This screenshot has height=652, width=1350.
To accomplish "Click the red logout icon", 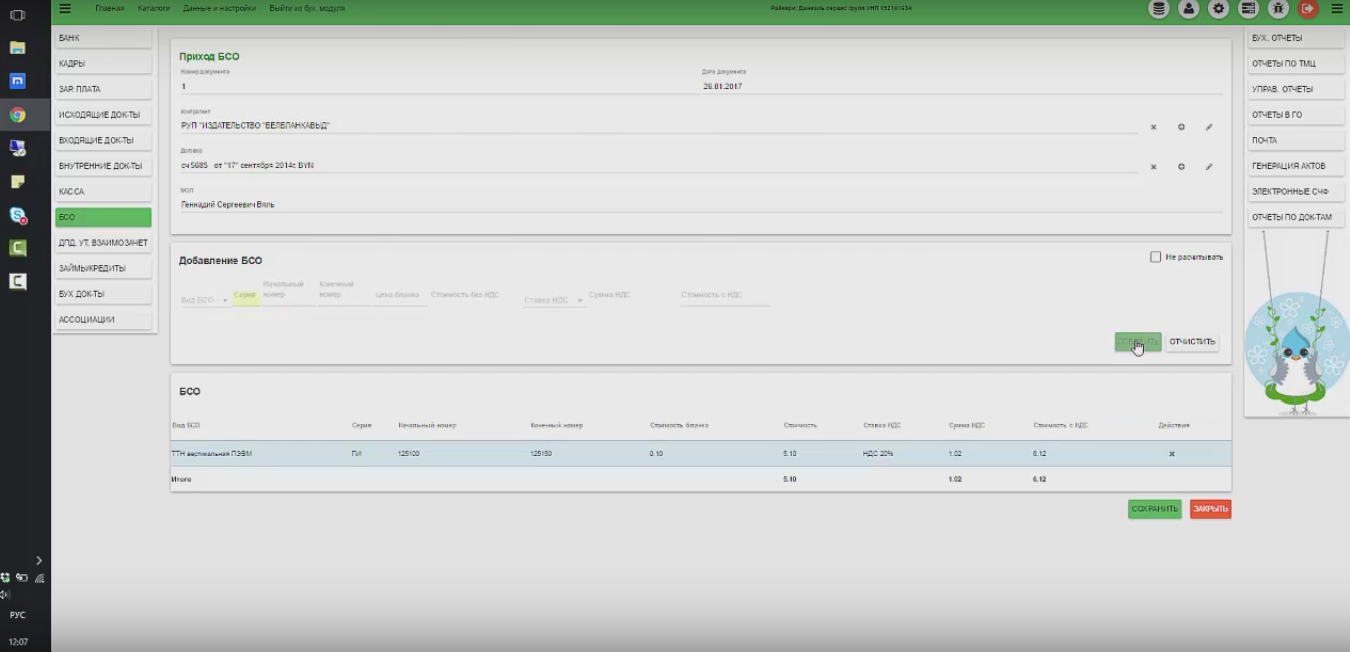I will tap(1307, 9).
